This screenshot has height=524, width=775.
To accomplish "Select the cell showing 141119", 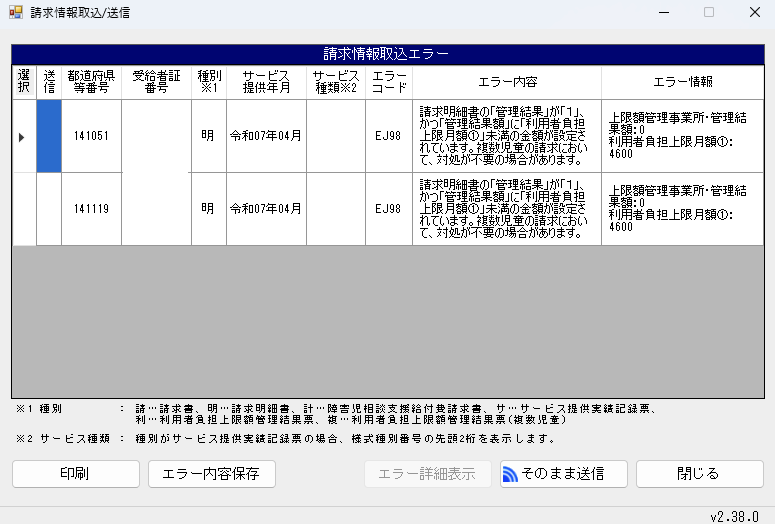I will point(91,209).
